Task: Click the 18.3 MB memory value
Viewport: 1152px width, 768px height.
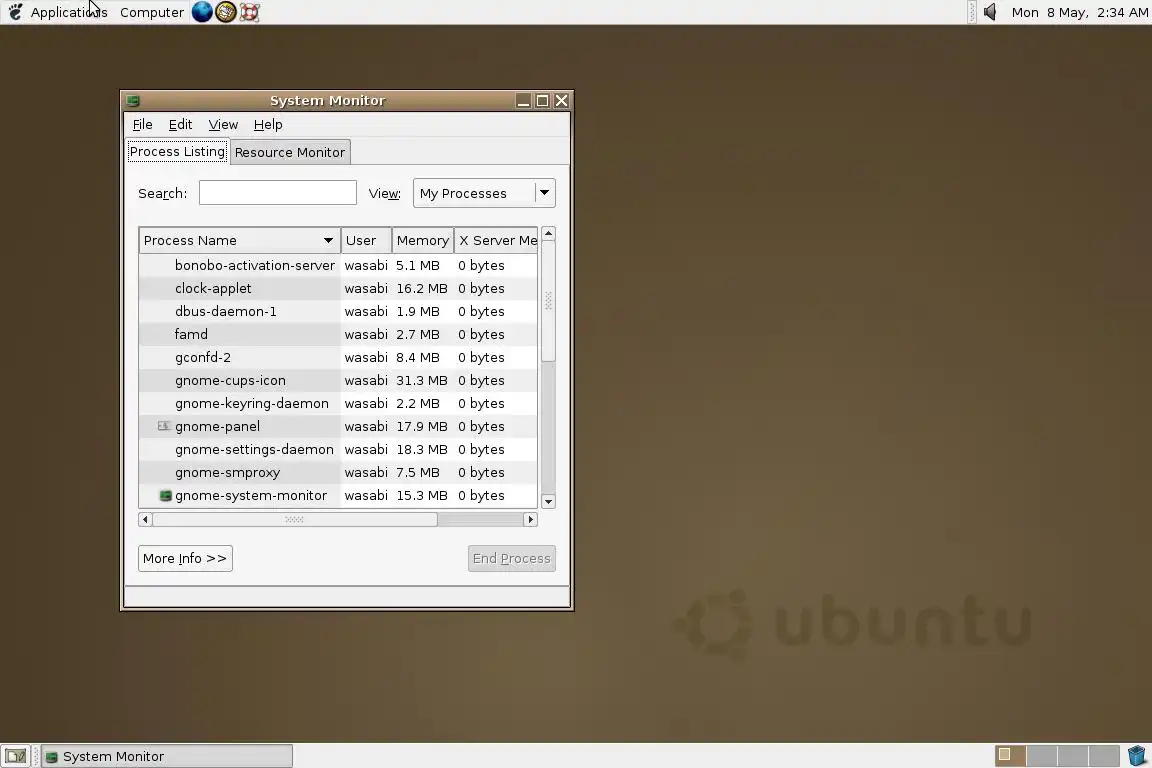Action: tap(422, 449)
